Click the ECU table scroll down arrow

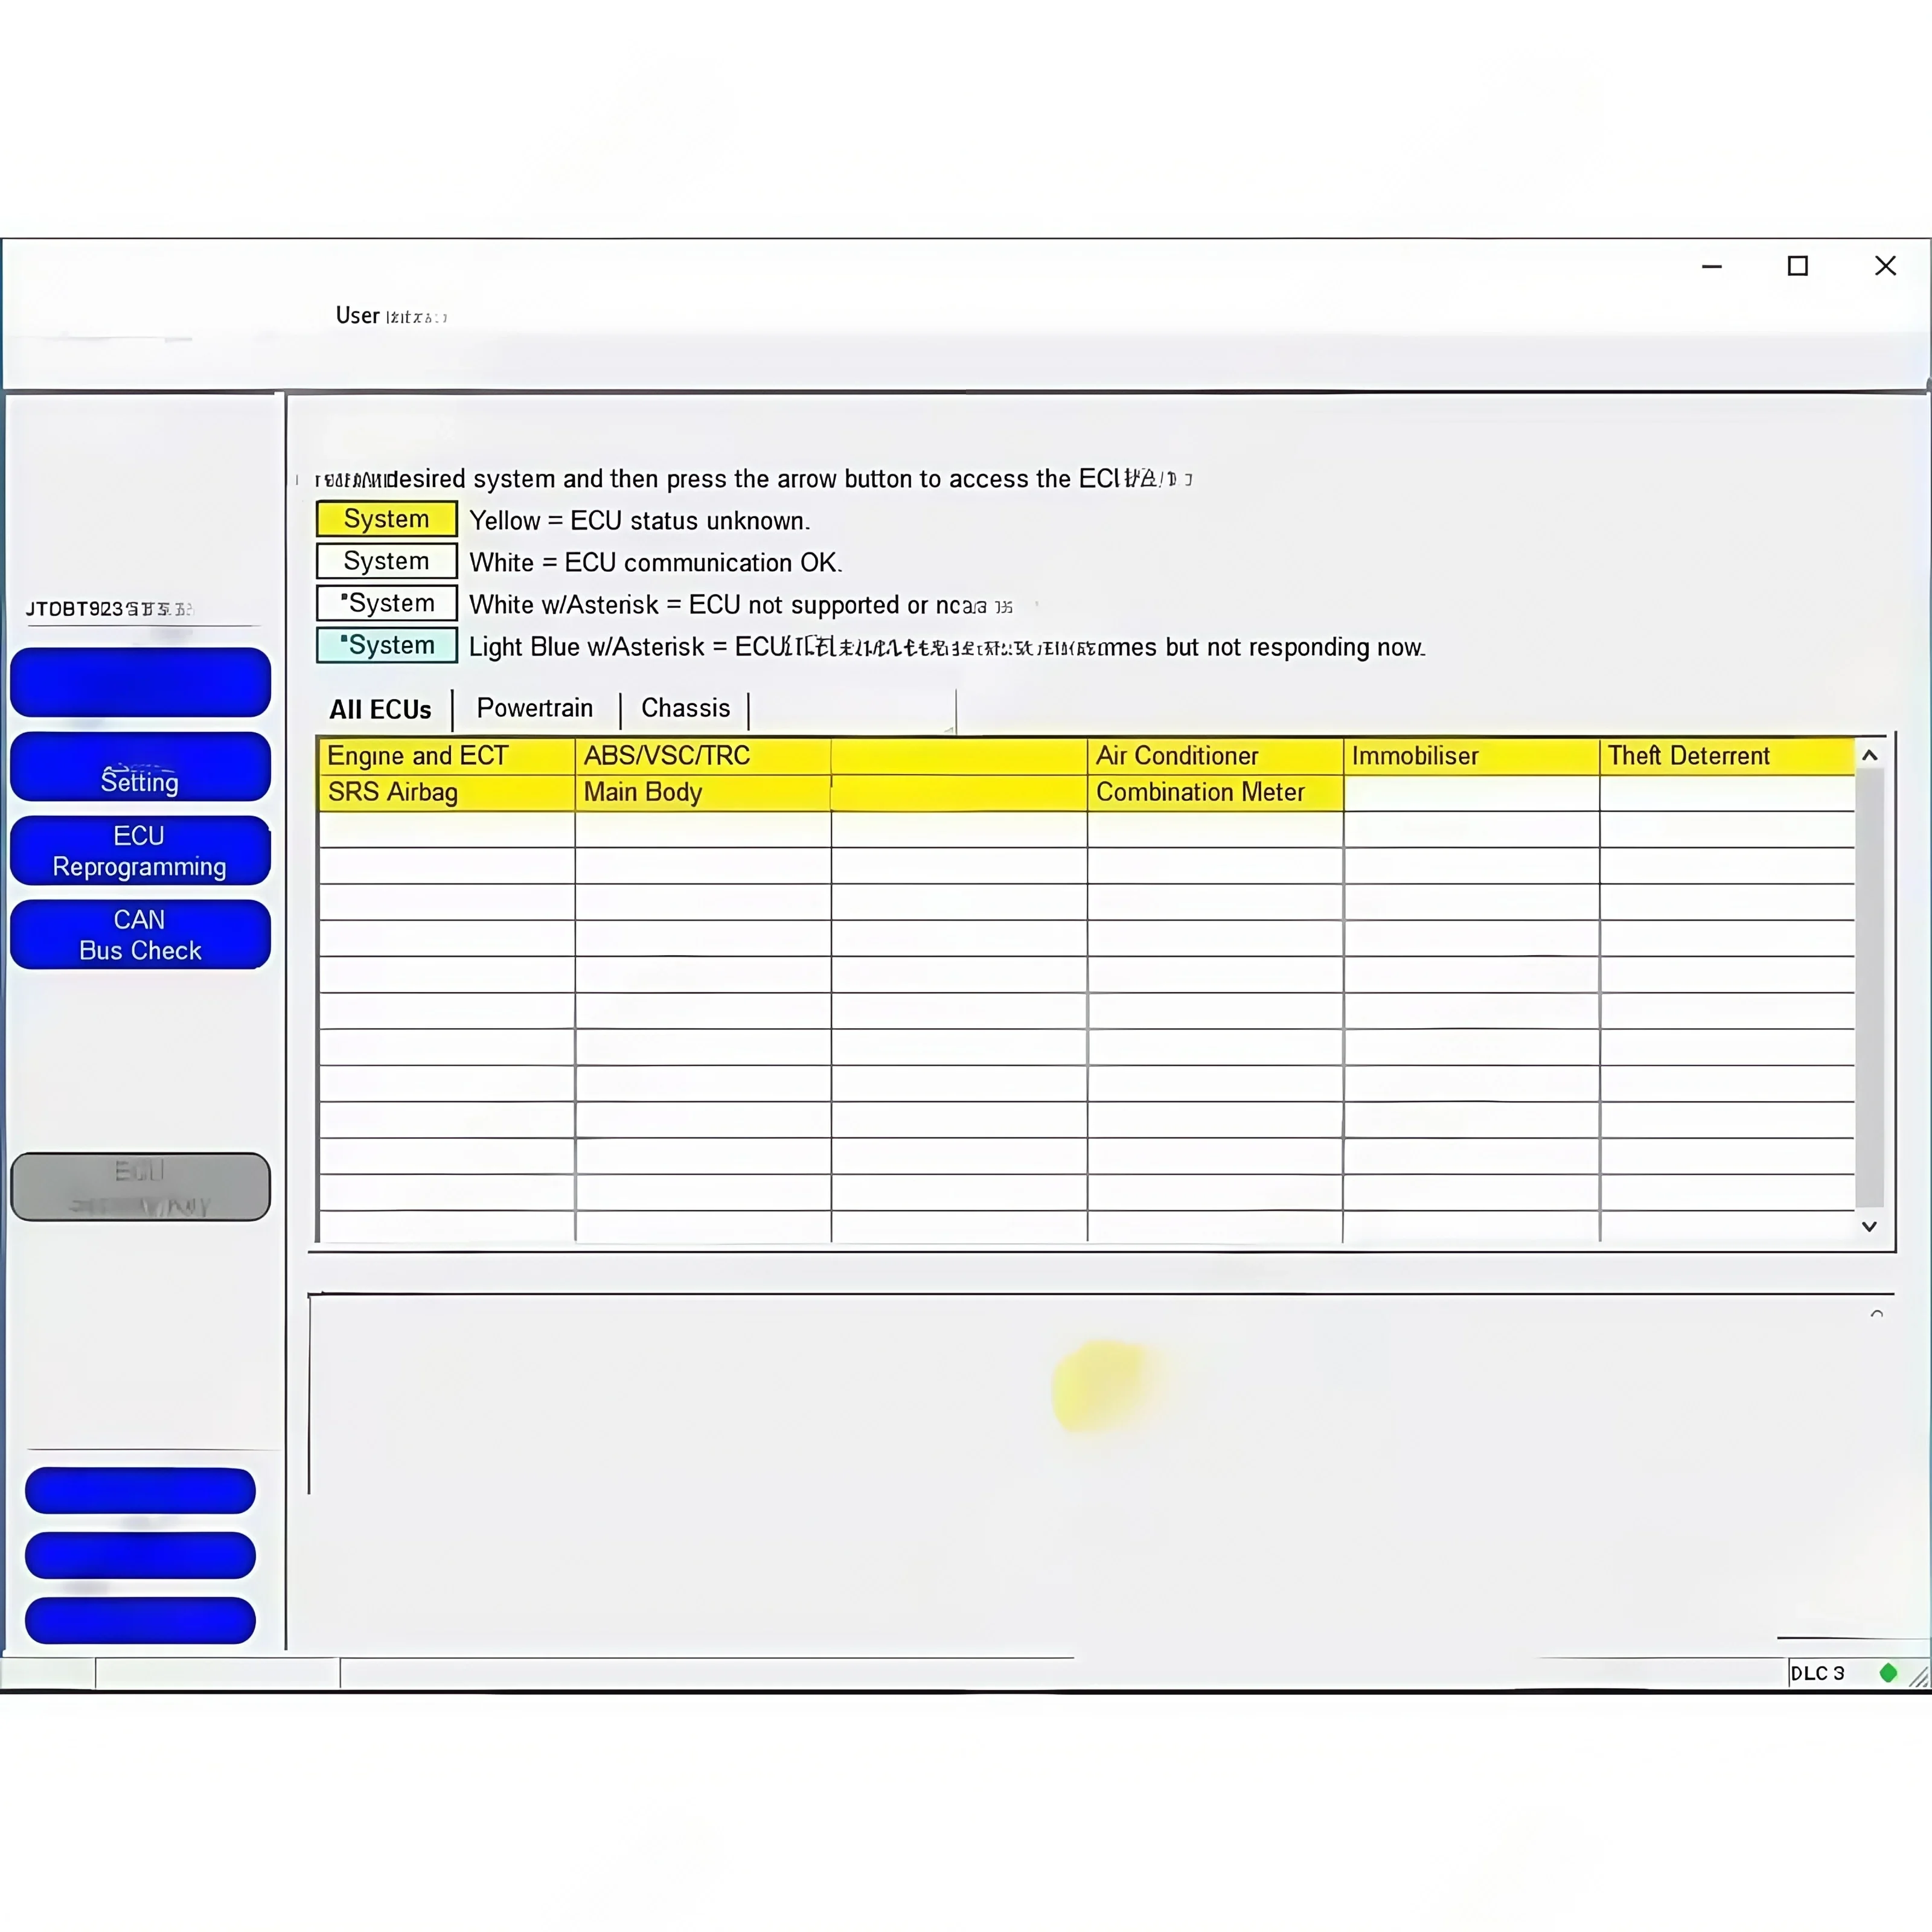click(1870, 1226)
